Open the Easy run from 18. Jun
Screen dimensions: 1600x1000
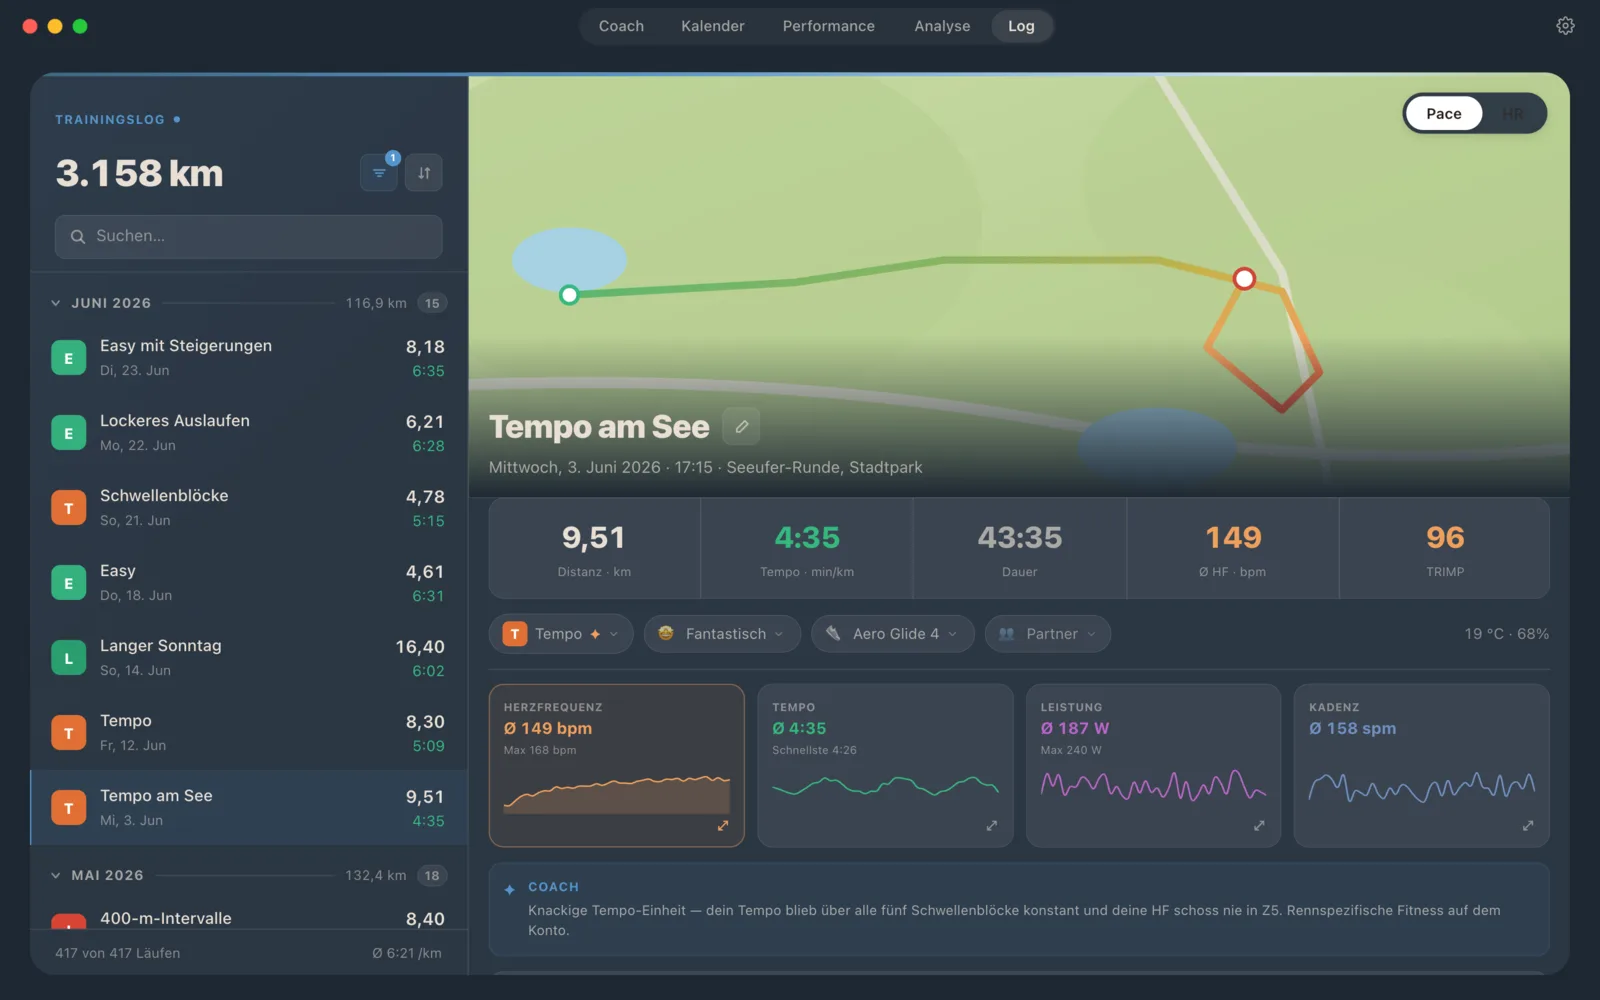point(249,583)
